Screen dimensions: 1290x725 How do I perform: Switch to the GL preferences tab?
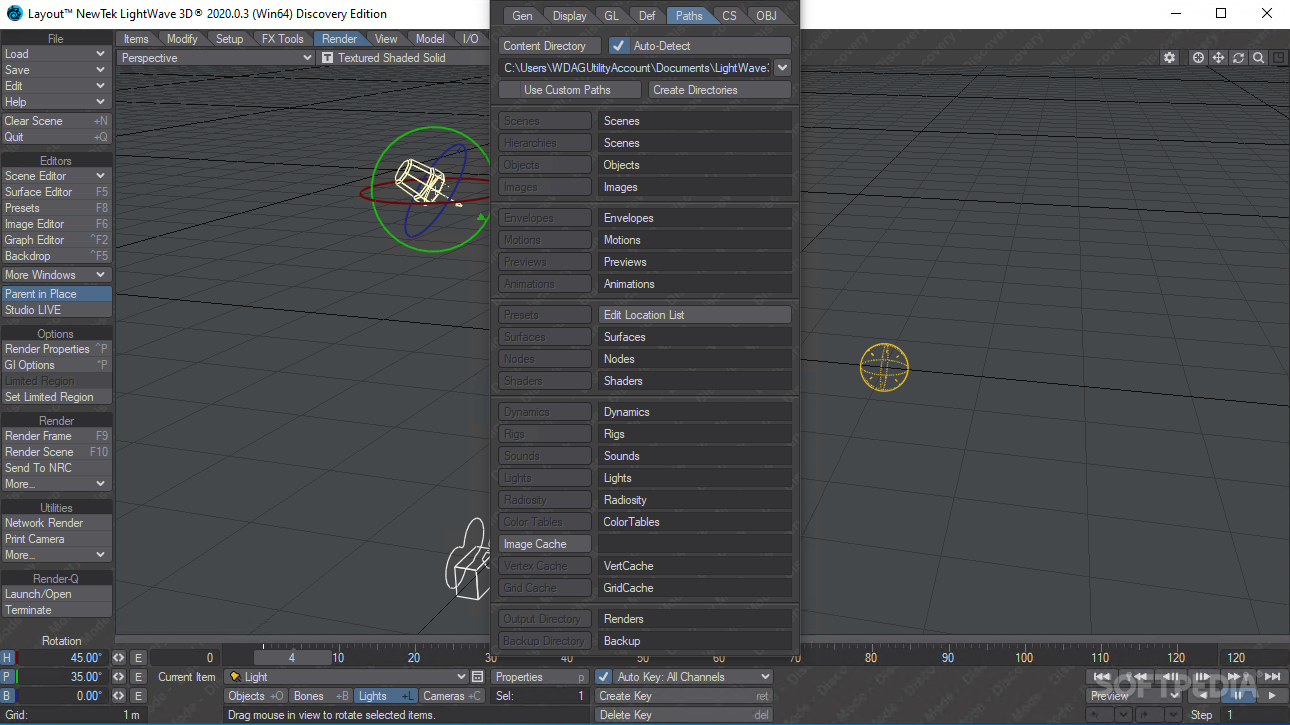point(612,16)
